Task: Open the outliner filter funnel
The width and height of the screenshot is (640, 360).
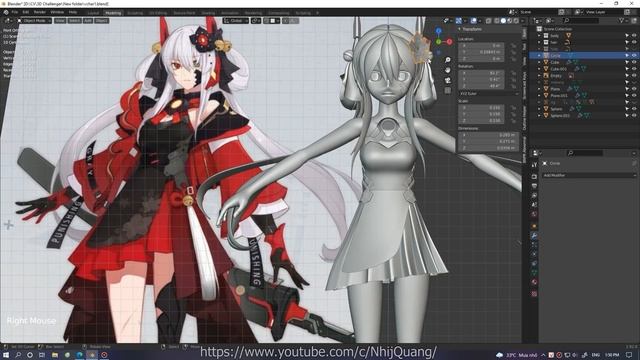Action: coord(622,20)
